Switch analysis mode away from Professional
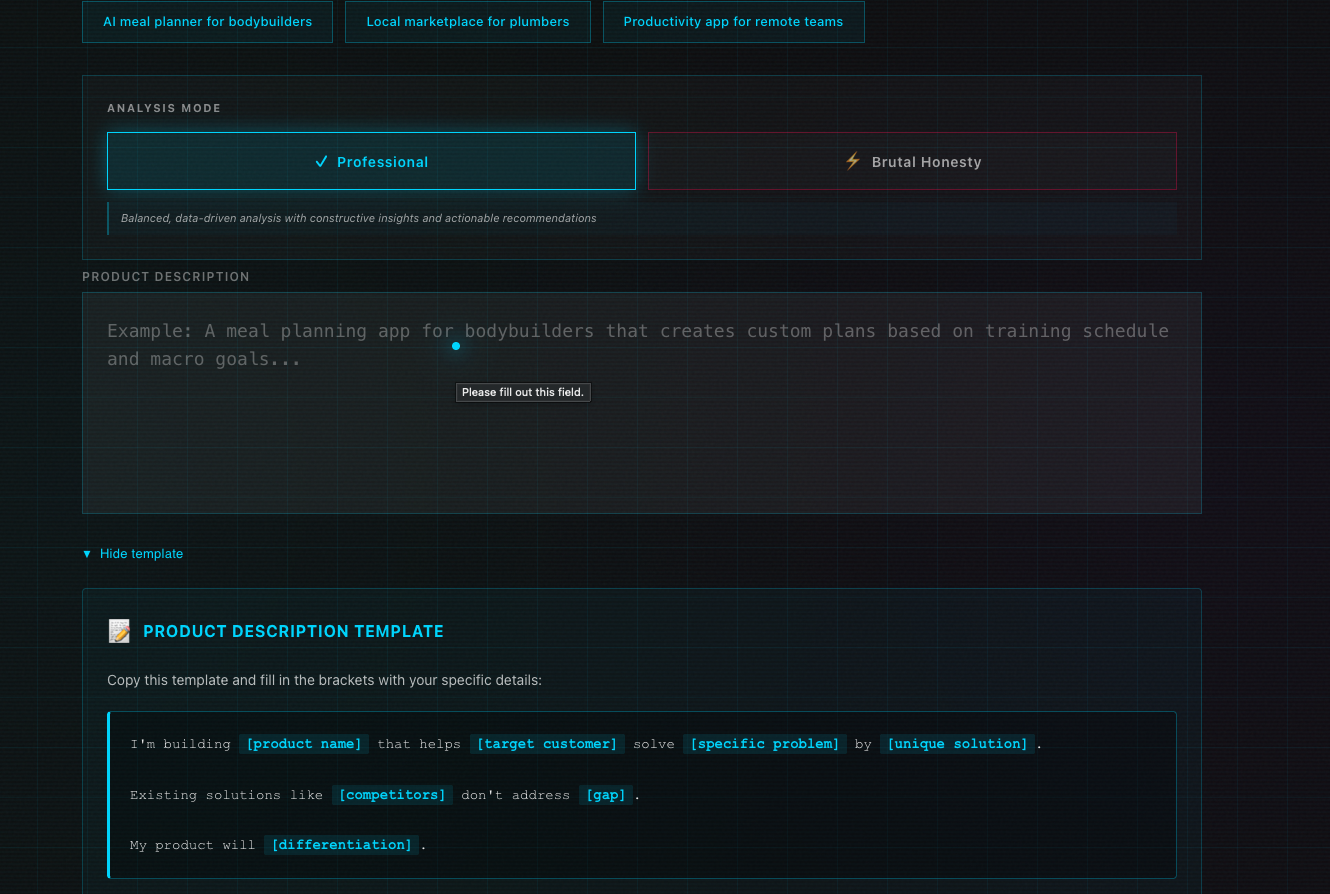The height and width of the screenshot is (894, 1330). [912, 161]
